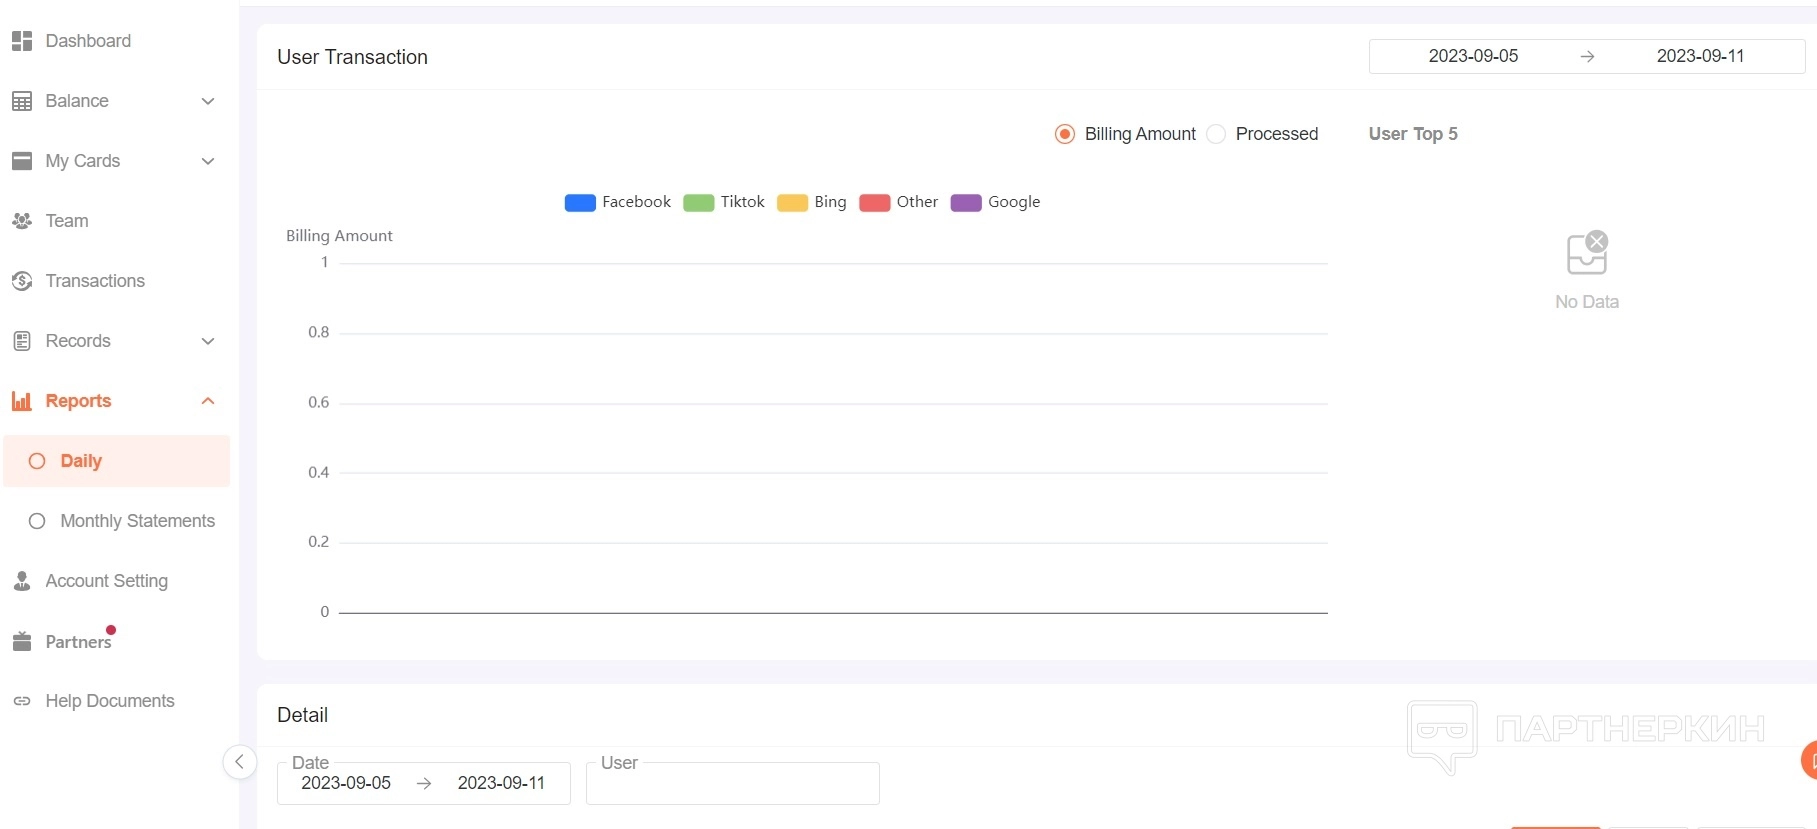Collapse the Reports submenu chevron

point(208,401)
